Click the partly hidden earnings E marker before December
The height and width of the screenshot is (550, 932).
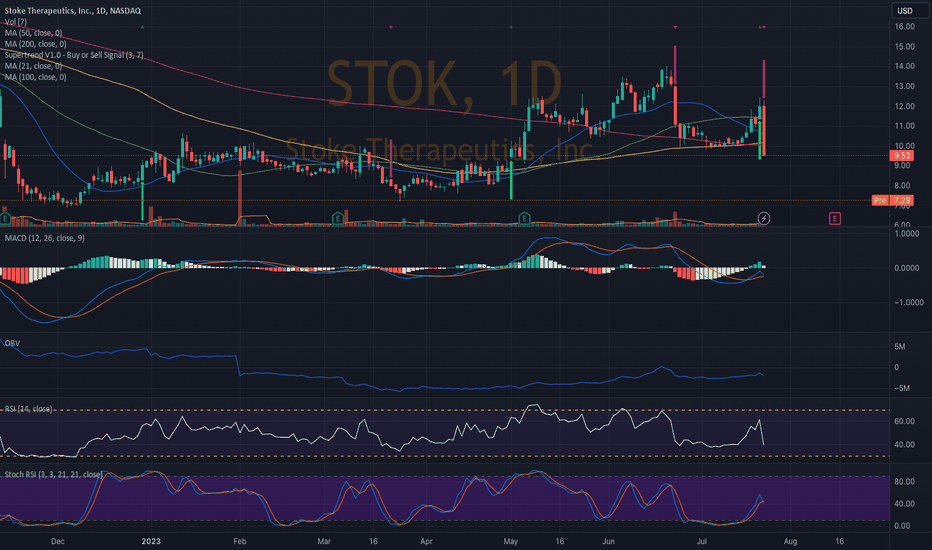4,219
